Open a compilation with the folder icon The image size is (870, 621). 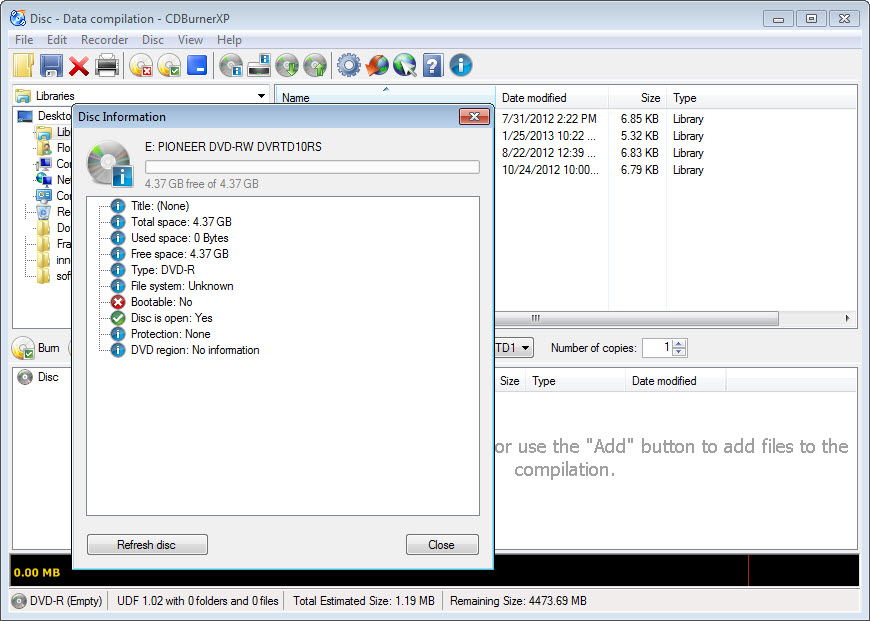point(23,65)
